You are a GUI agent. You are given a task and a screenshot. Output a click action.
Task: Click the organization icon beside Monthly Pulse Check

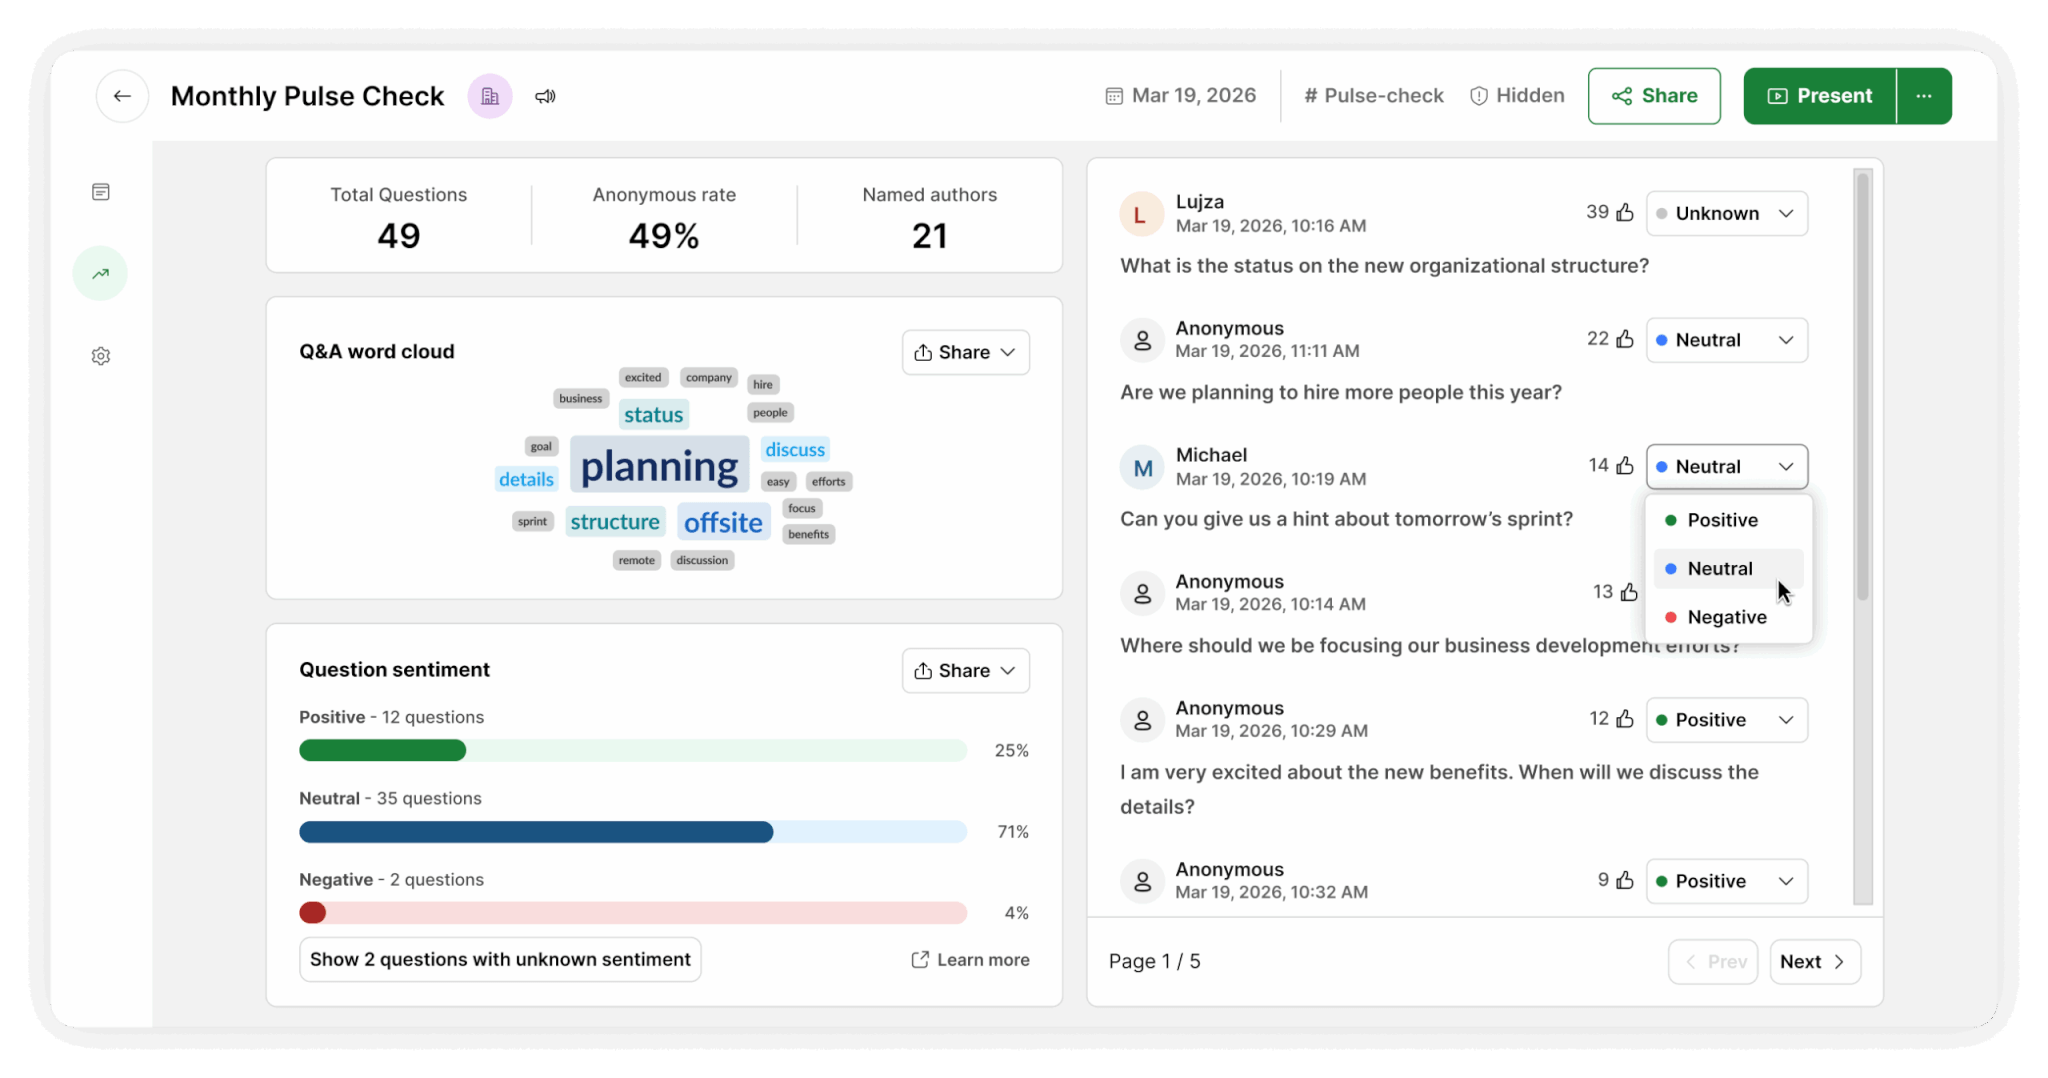(x=489, y=95)
